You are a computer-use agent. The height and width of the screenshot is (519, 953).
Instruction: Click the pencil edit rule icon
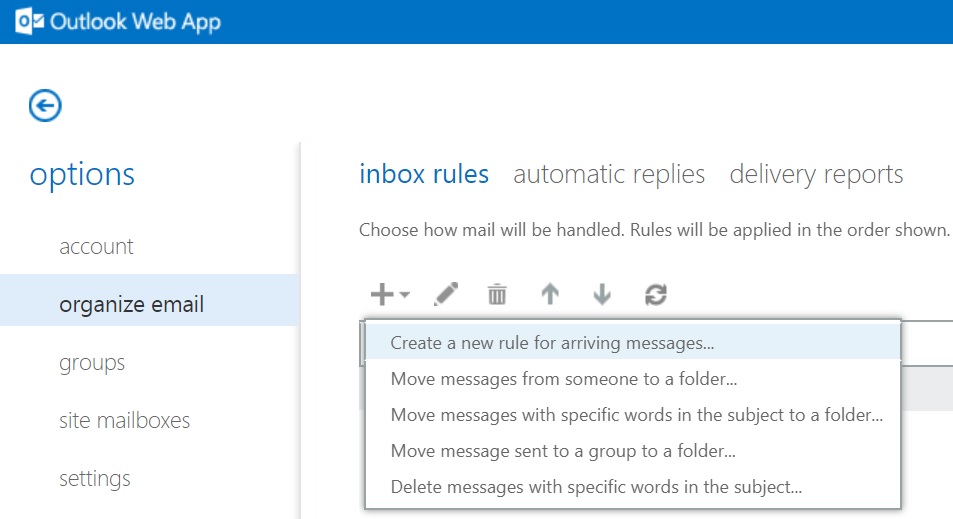click(446, 294)
